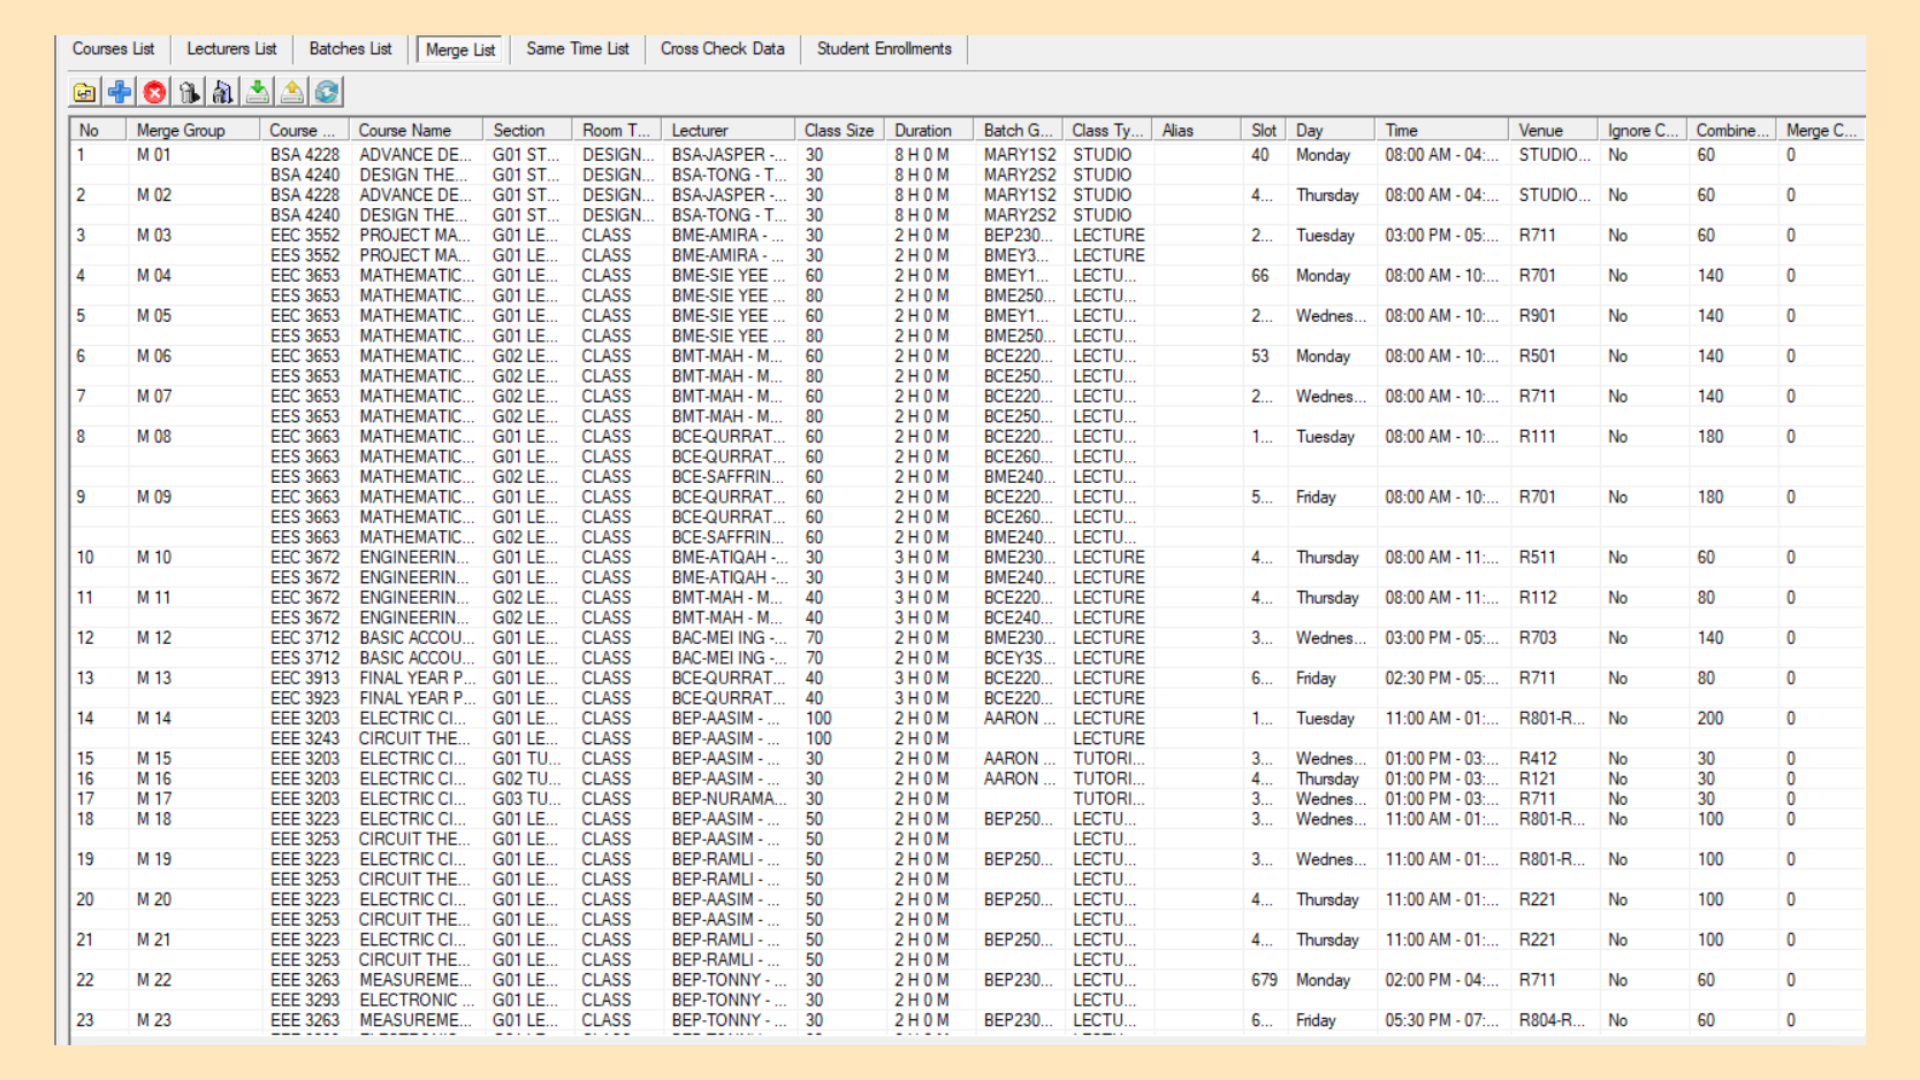
Task: Click course code BSA 4228 in row 1
Action: tap(304, 155)
